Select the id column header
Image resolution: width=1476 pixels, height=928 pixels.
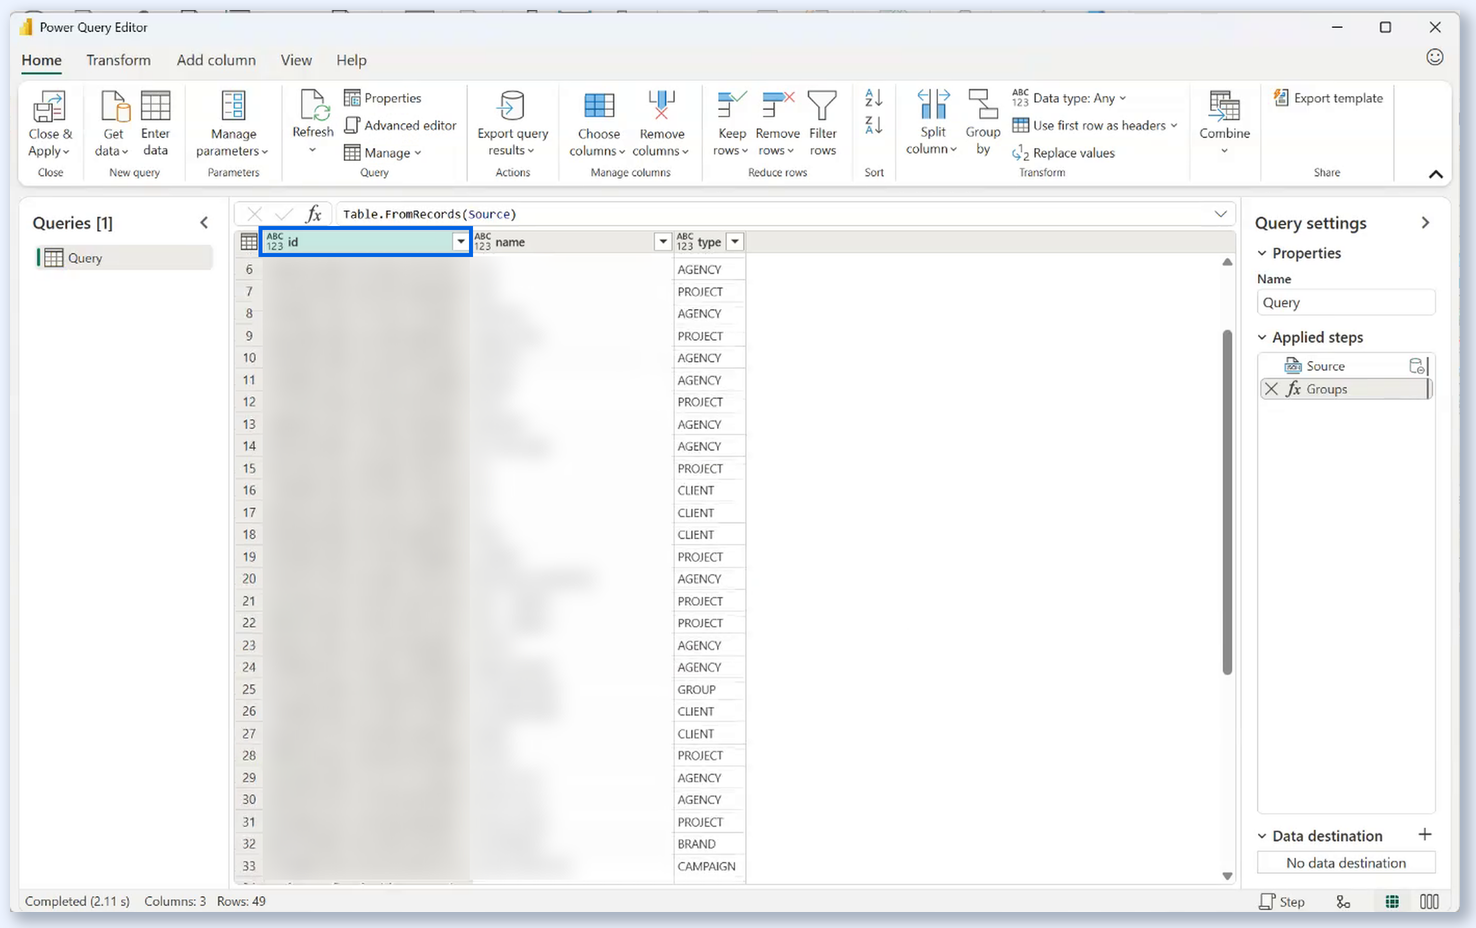[366, 242]
